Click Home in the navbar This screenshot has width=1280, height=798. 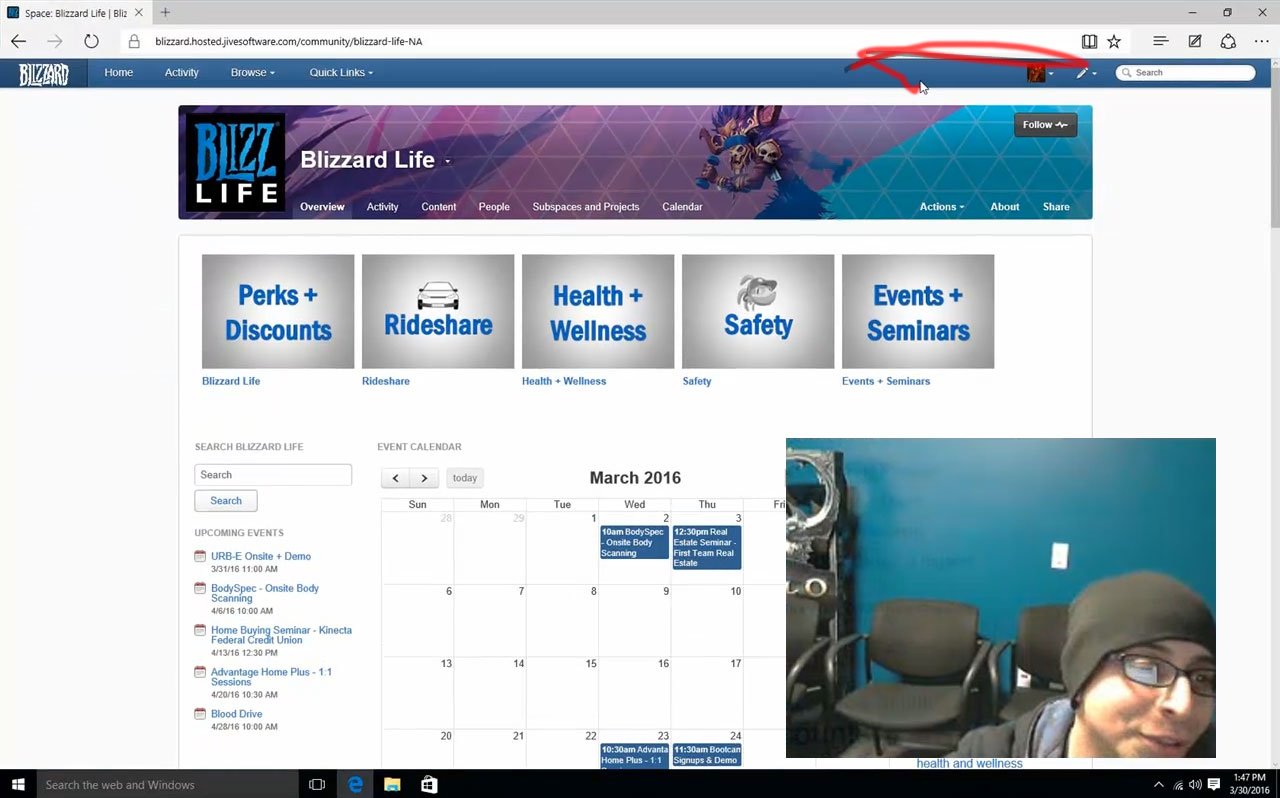point(118,73)
